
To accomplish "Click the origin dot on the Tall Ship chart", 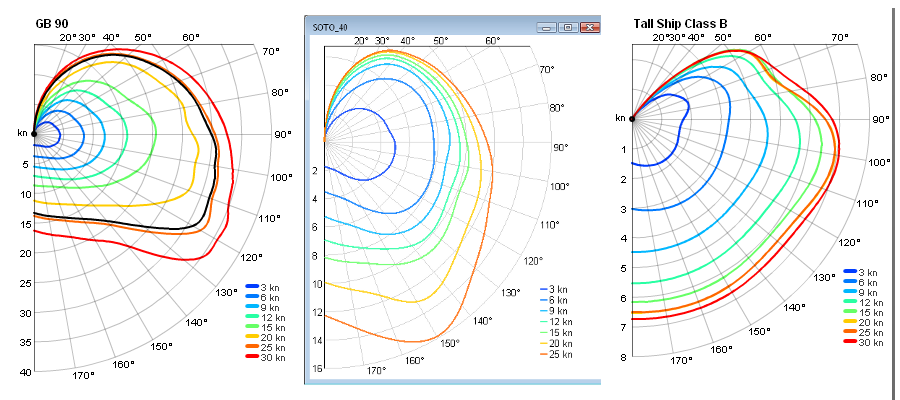I will point(632,118).
